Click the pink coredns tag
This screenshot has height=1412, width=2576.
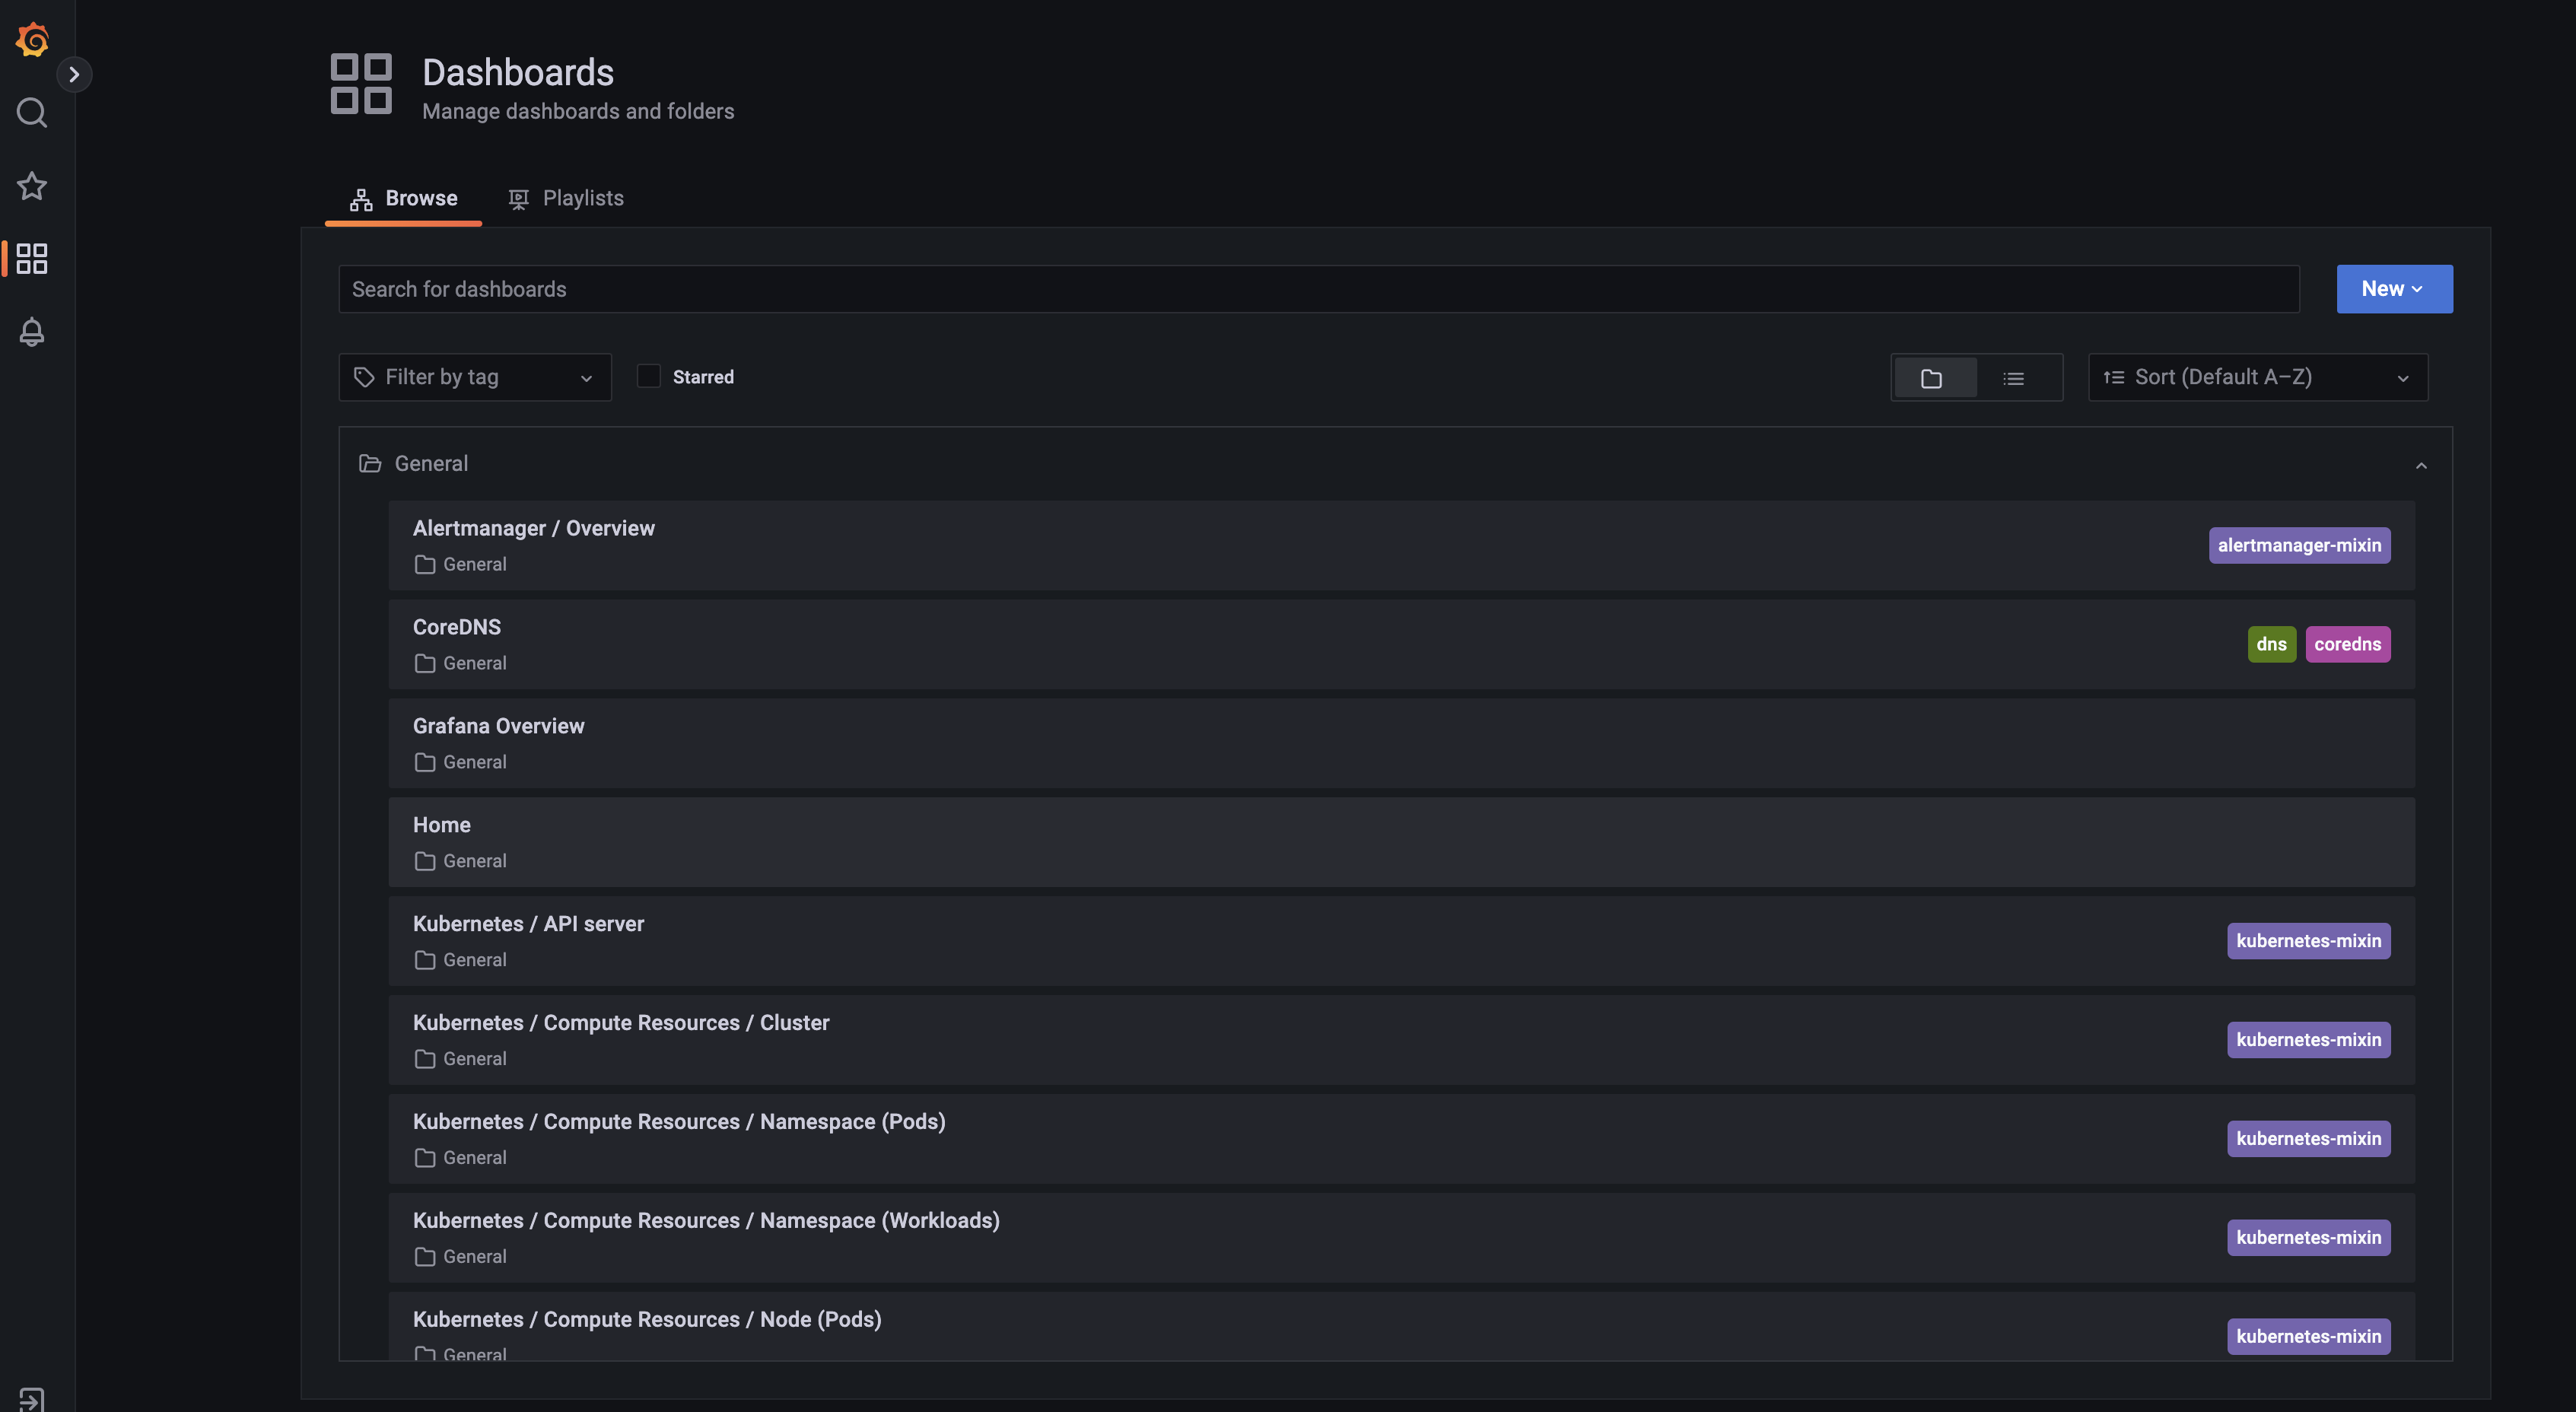pos(2347,644)
